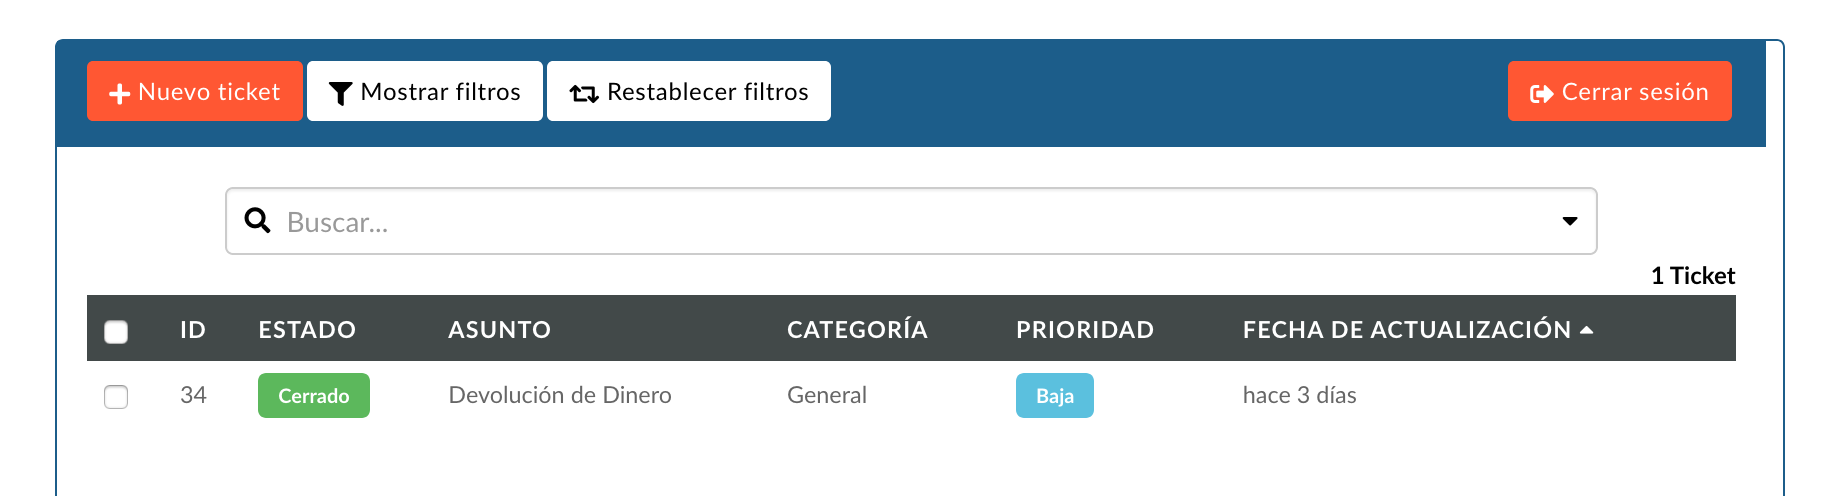Sort by the Categoría column header
The image size is (1840, 496).
pos(857,329)
